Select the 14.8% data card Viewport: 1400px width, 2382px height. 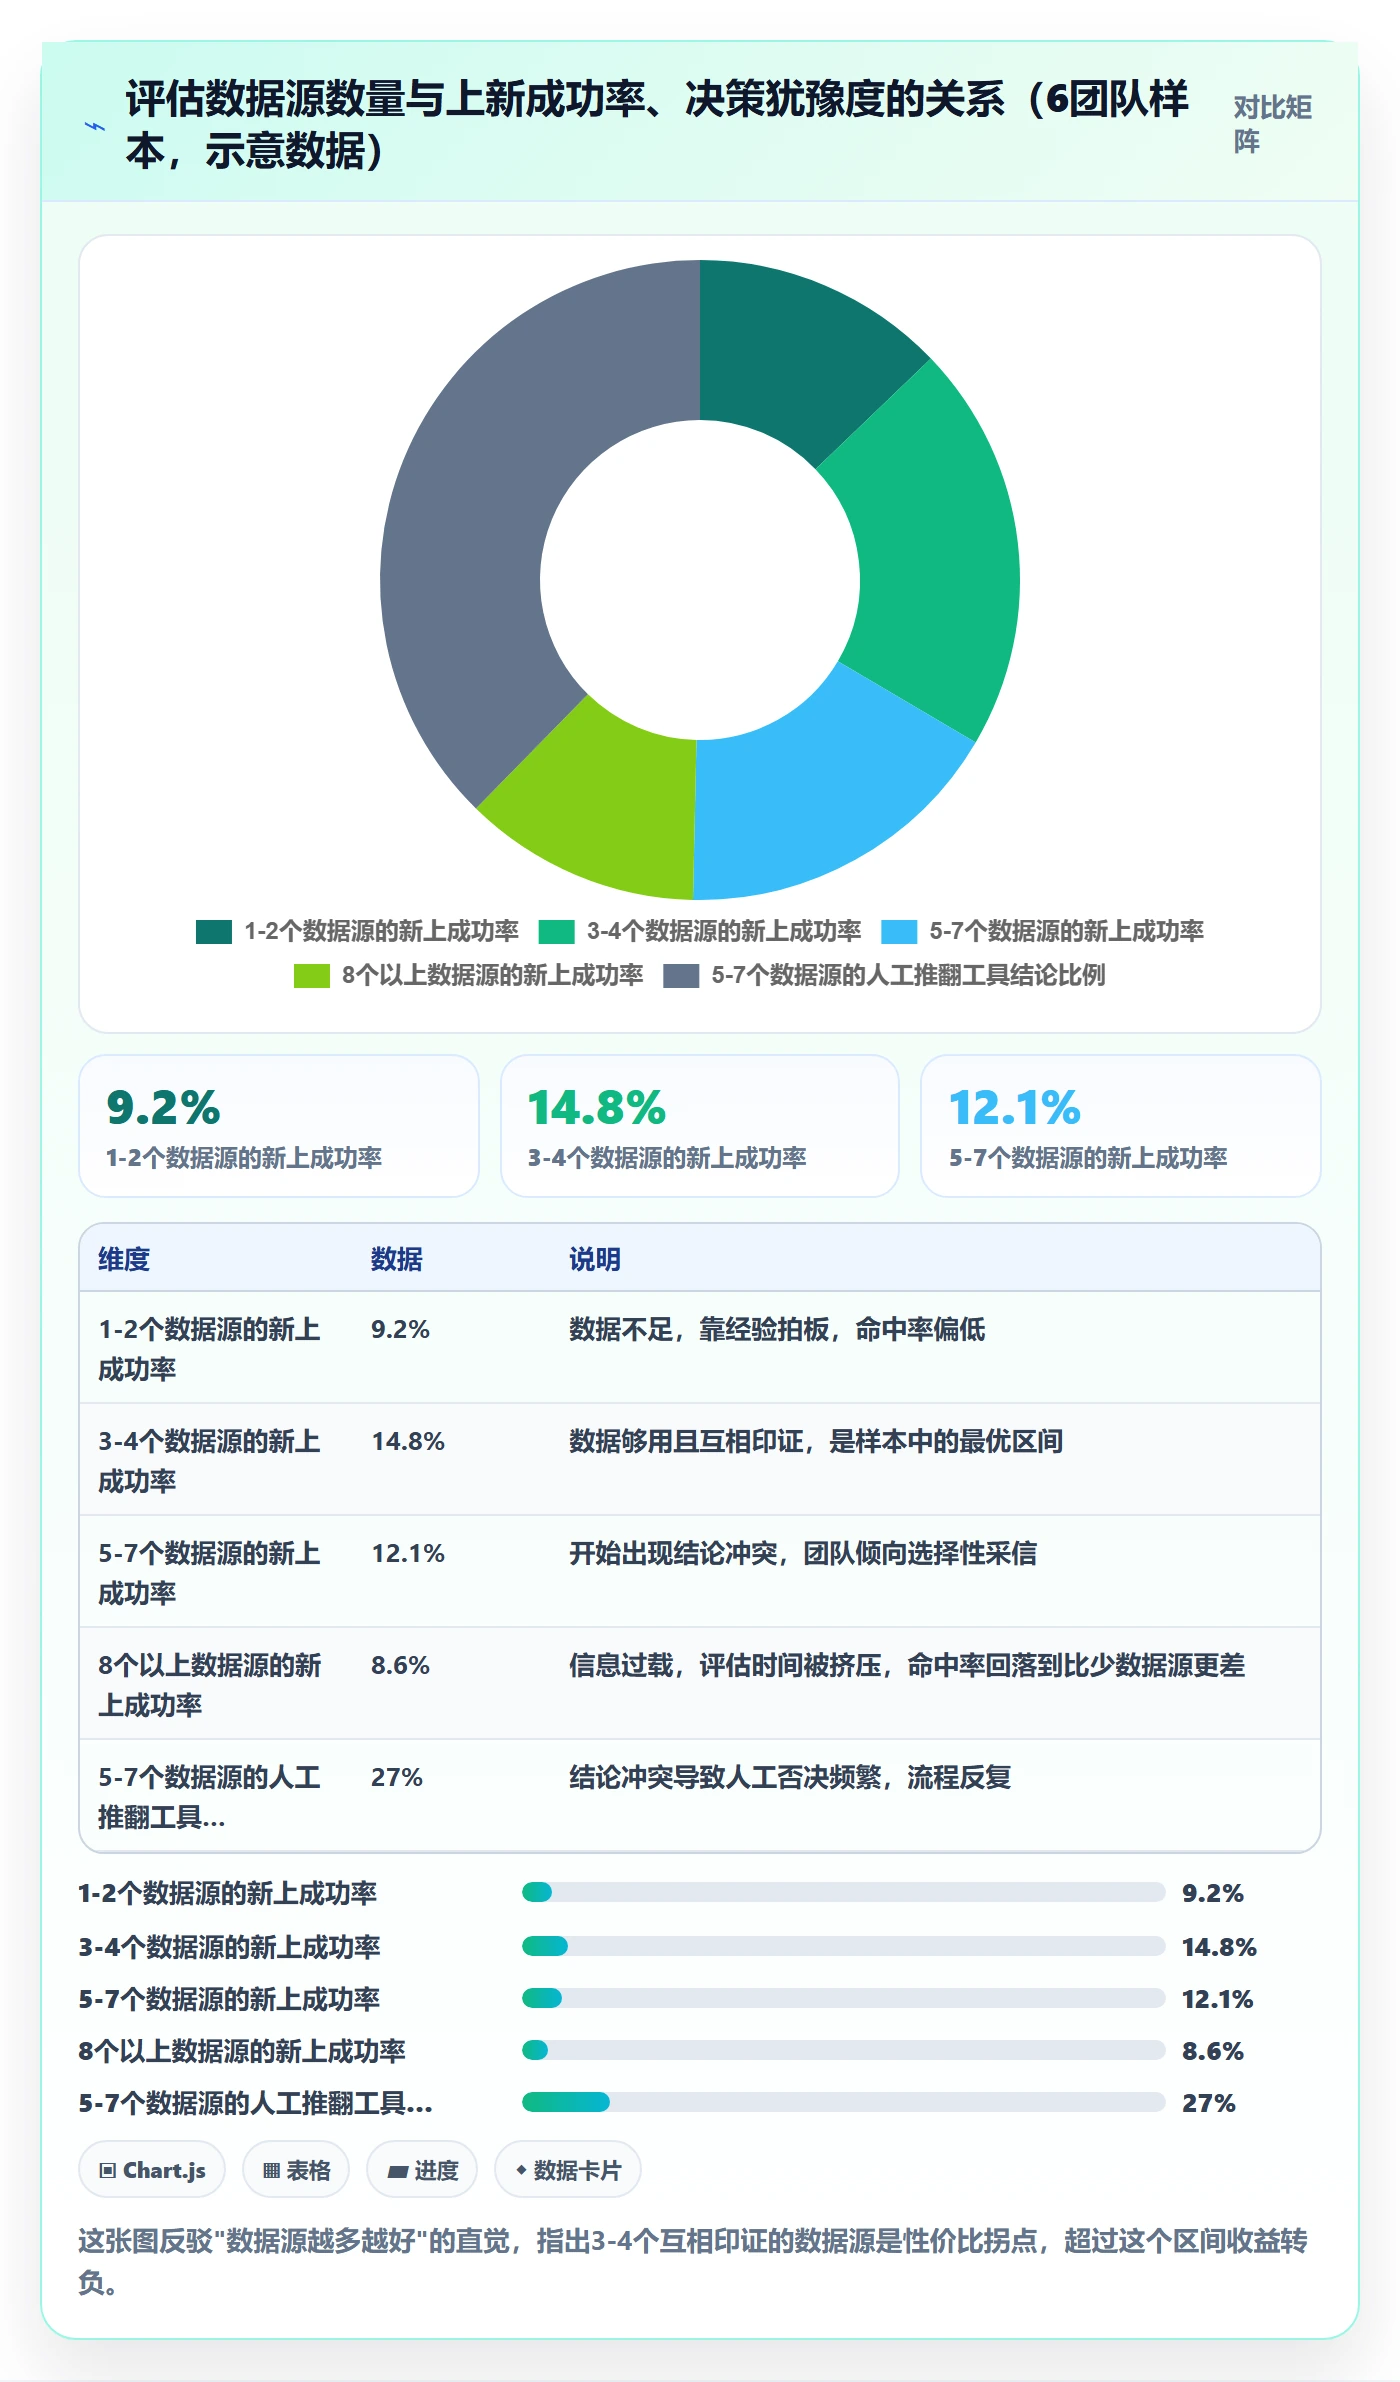point(700,1126)
